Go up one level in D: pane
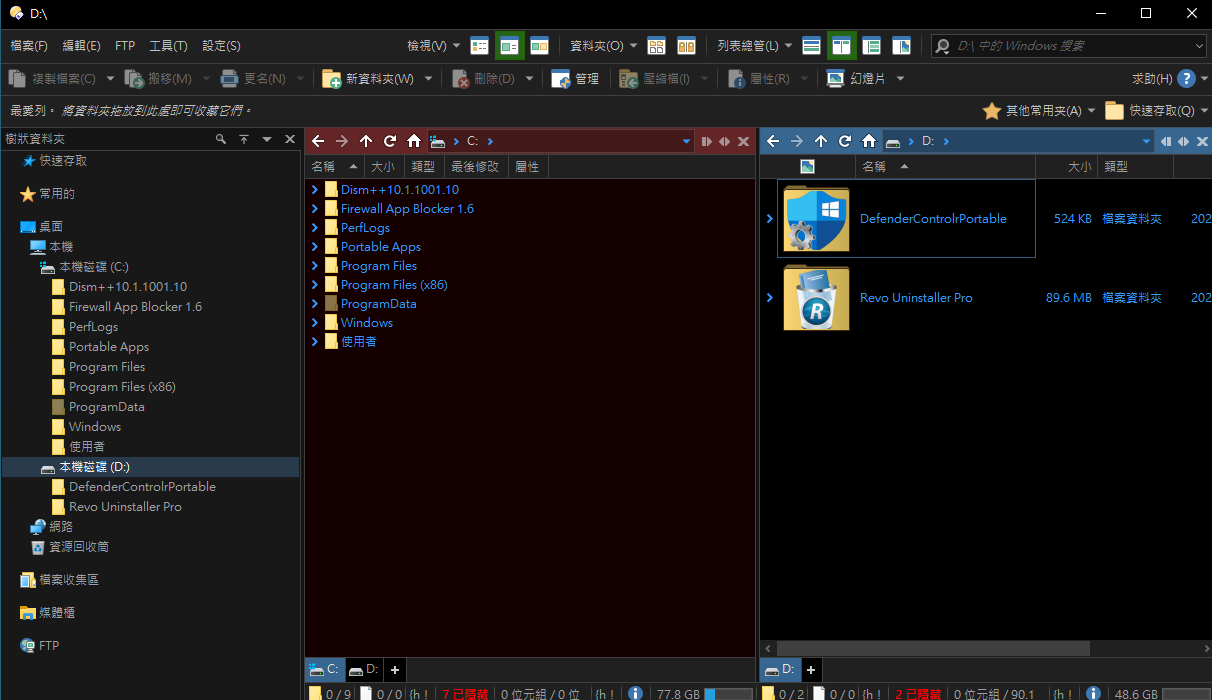1212x700 pixels. coord(821,141)
